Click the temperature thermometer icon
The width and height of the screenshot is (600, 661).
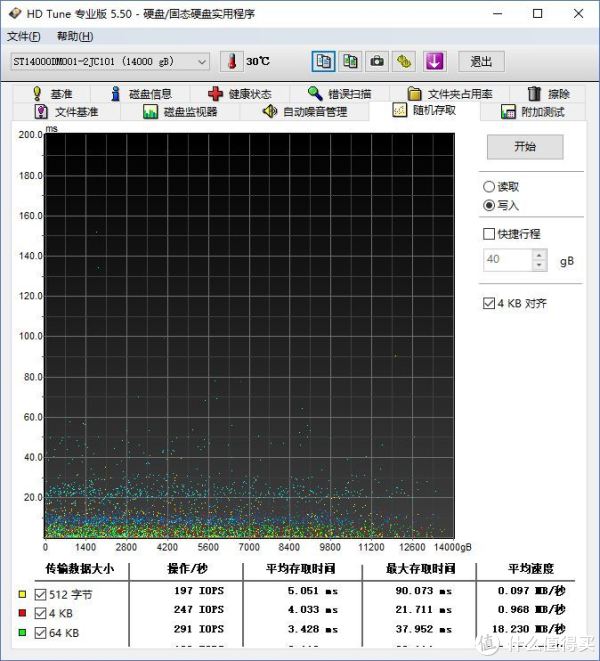tap(231, 62)
